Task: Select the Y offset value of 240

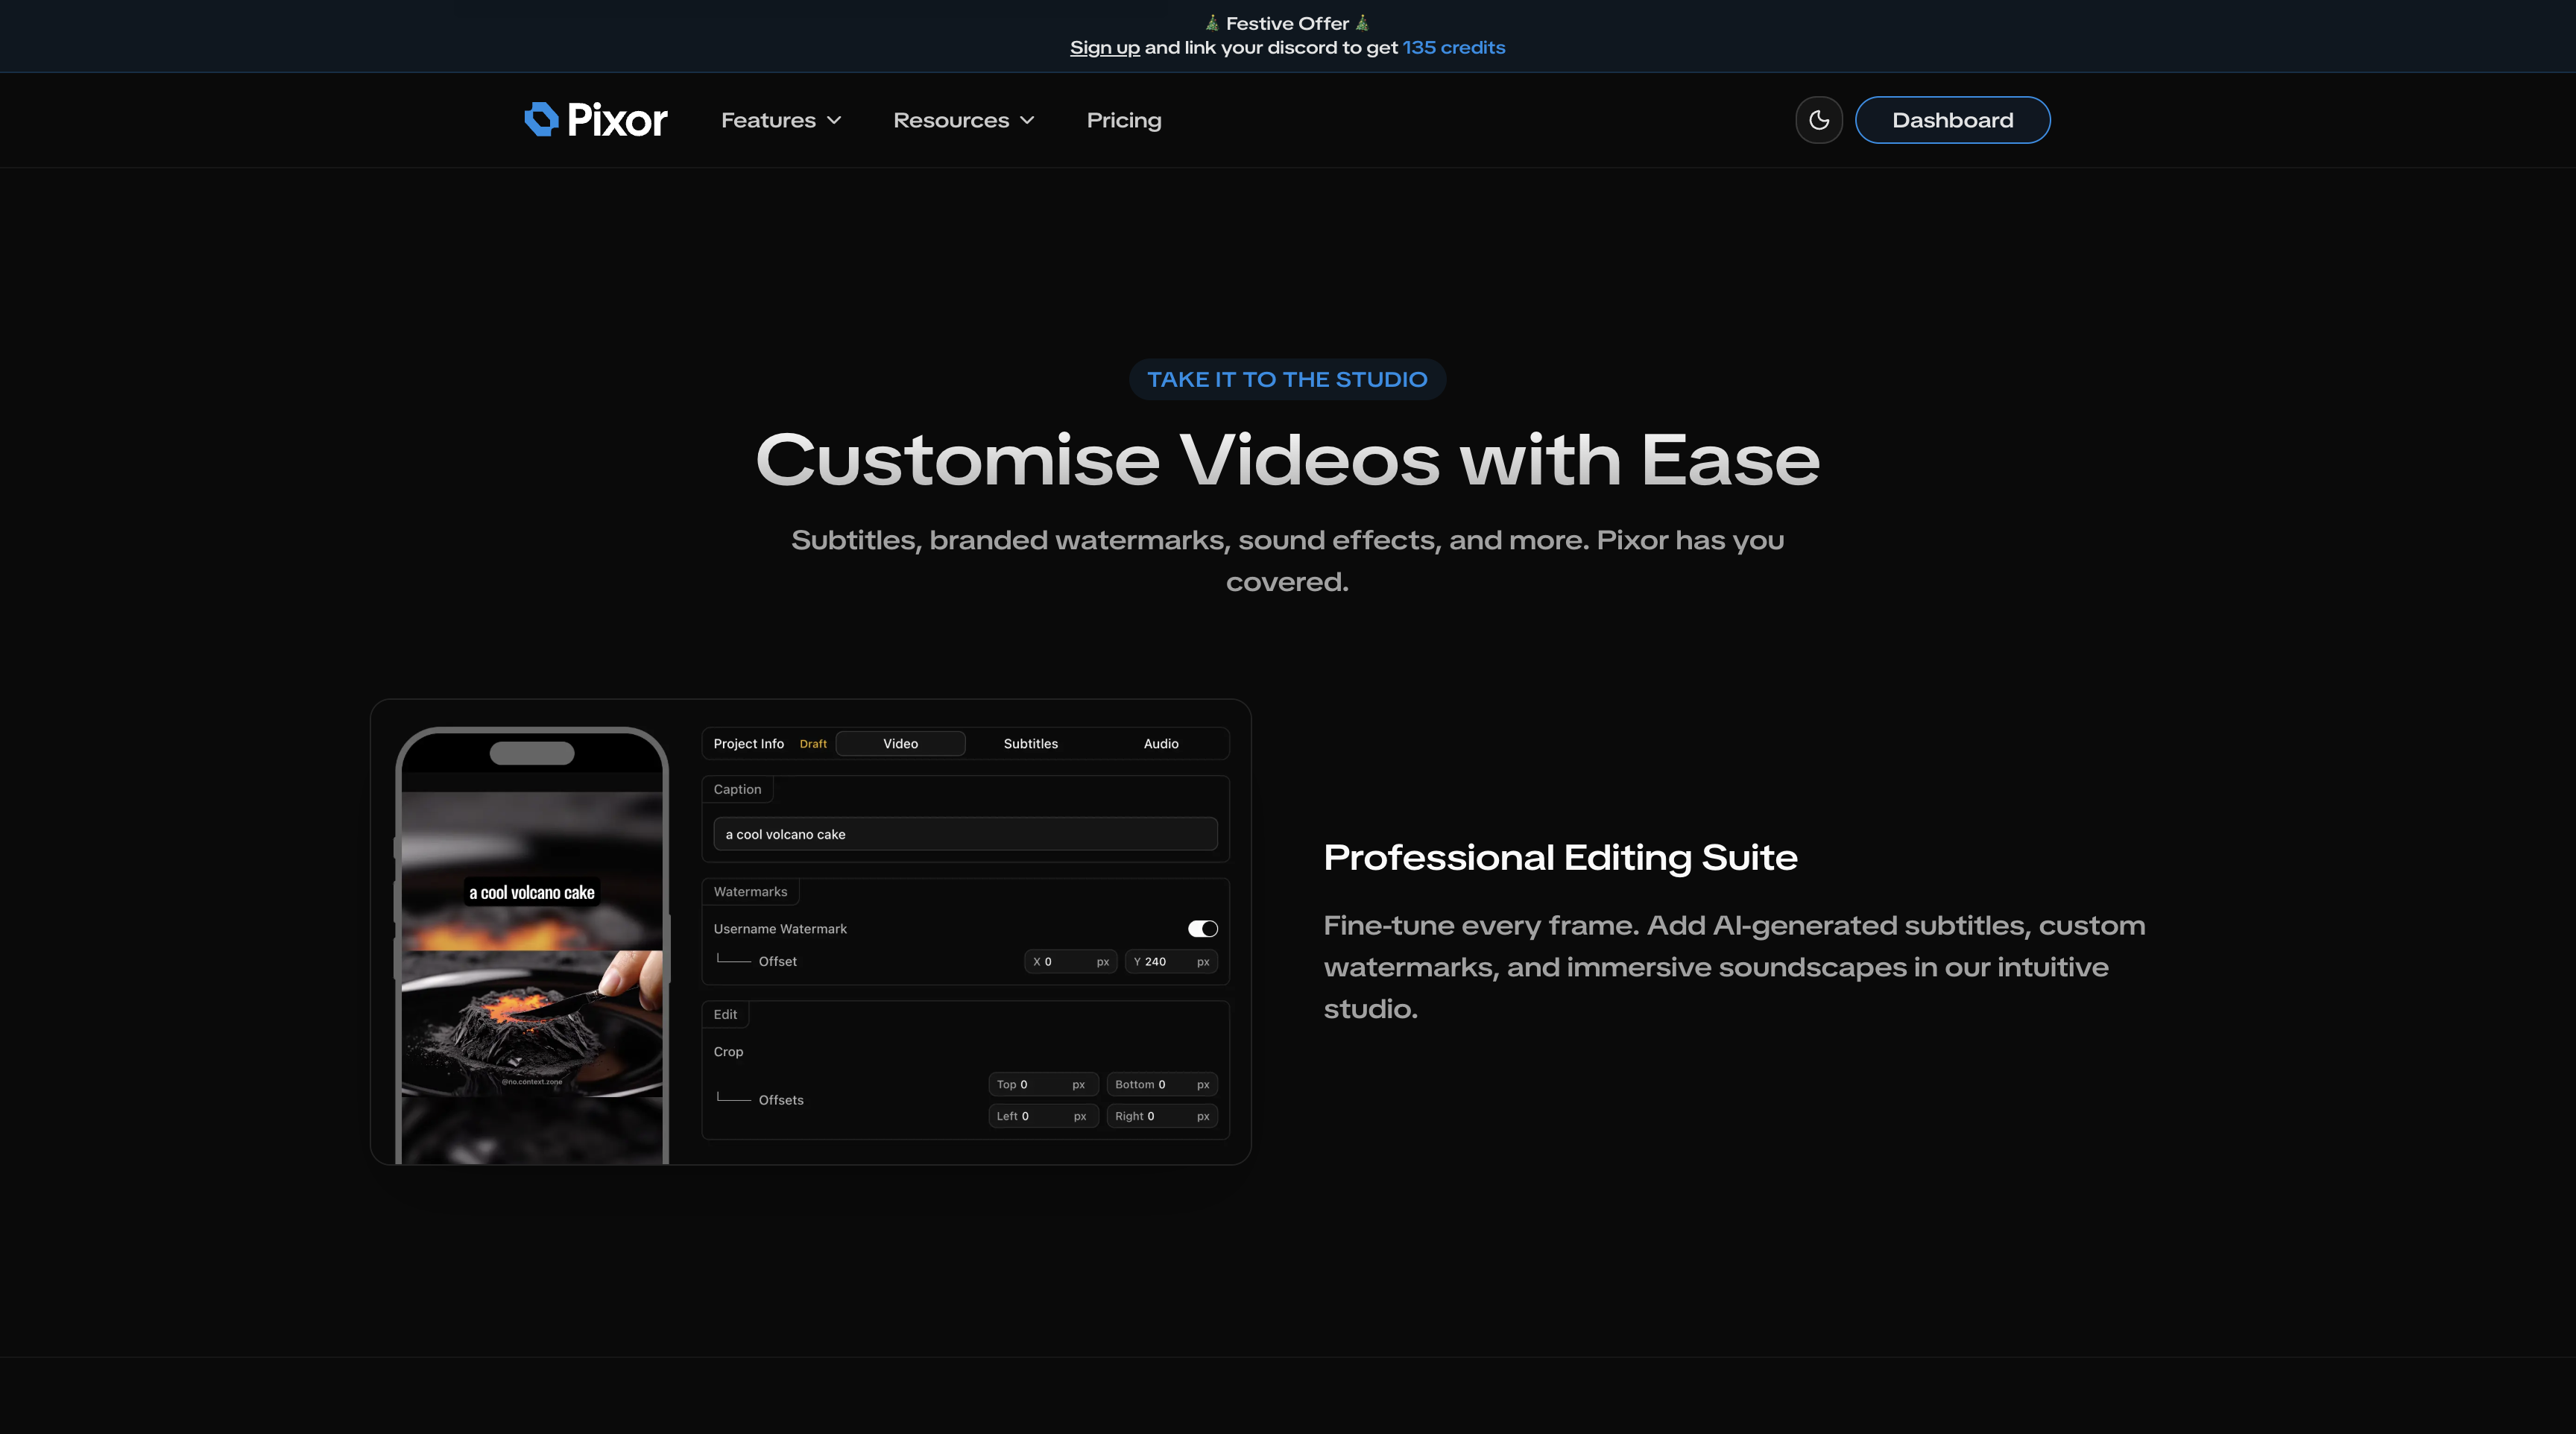Action: pos(1170,961)
